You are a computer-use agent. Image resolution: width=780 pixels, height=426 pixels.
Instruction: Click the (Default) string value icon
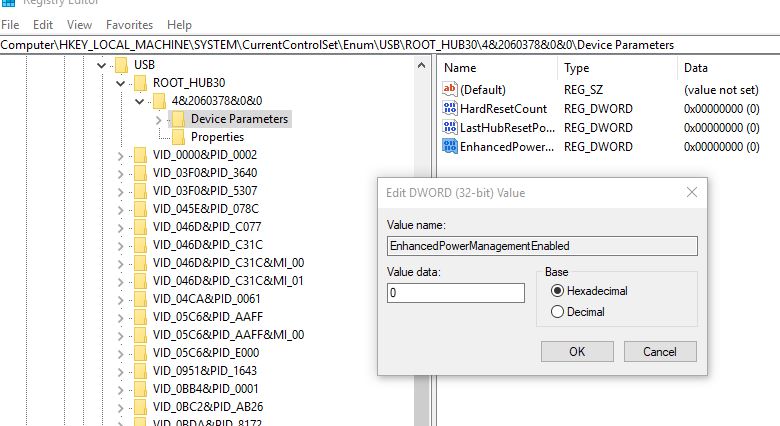pyautogui.click(x=449, y=89)
